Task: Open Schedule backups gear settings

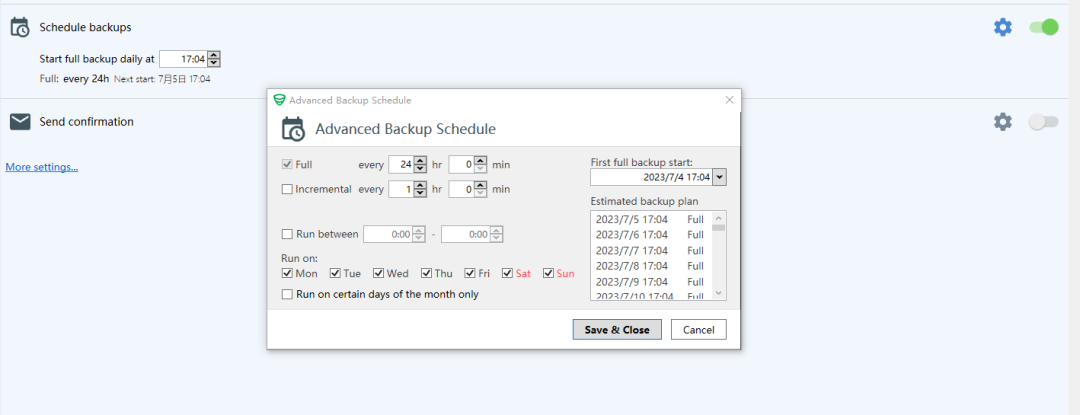Action: (x=1002, y=27)
